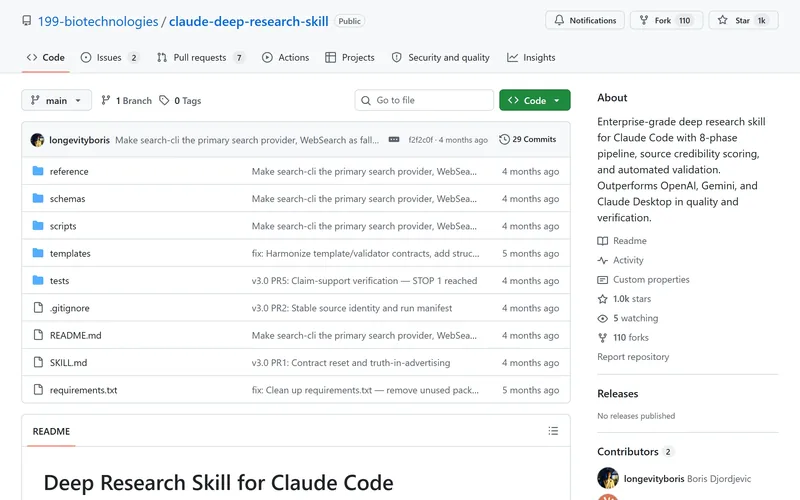Open commit 'fix: Clean up requirements.txt'
The width and height of the screenshot is (800, 500).
(365, 390)
